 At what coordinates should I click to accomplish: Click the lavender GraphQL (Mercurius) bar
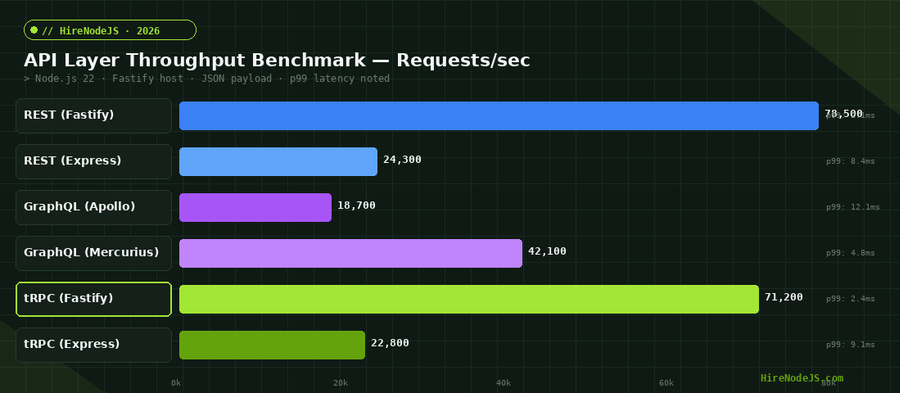click(351, 253)
